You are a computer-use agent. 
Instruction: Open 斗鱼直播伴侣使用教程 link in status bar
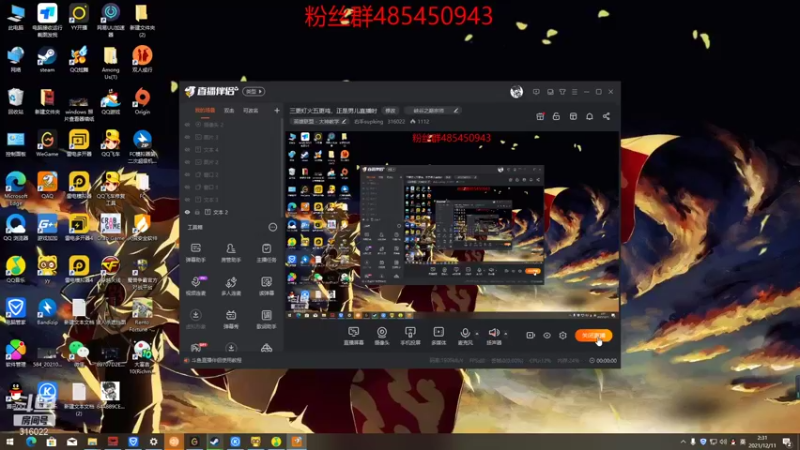(216, 360)
